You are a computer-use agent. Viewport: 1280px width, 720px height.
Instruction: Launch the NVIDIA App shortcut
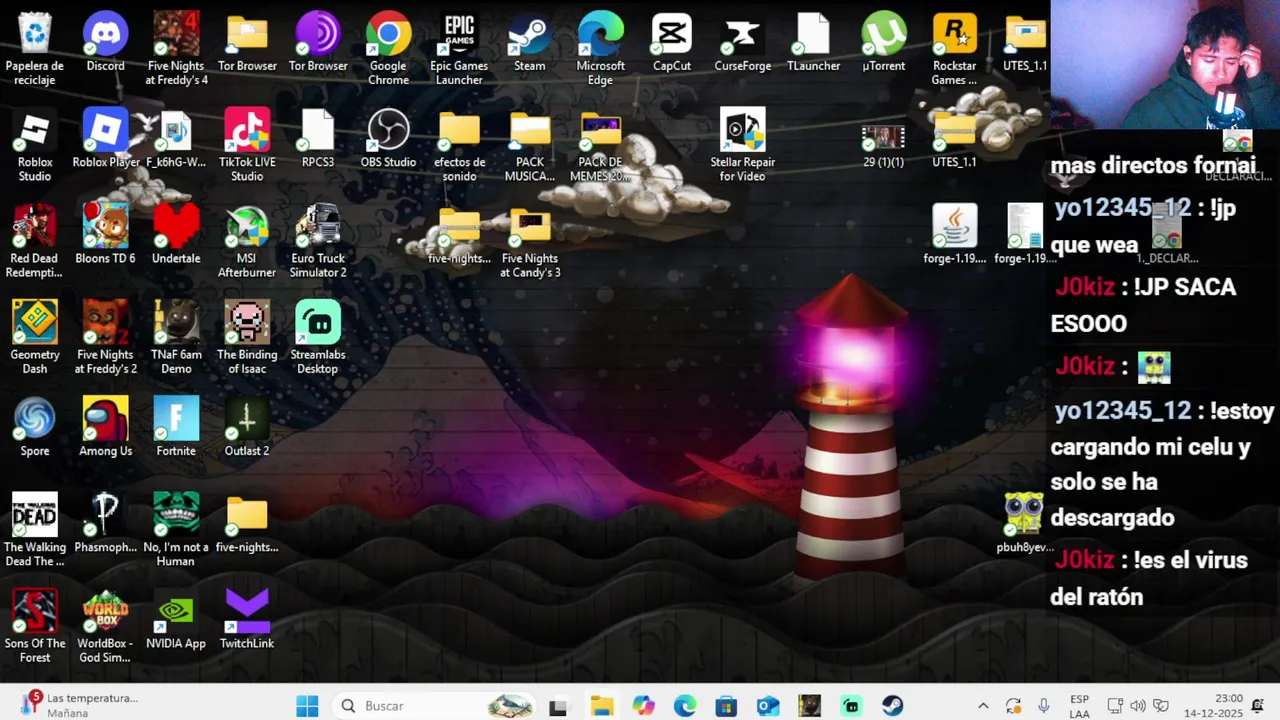[176, 620]
